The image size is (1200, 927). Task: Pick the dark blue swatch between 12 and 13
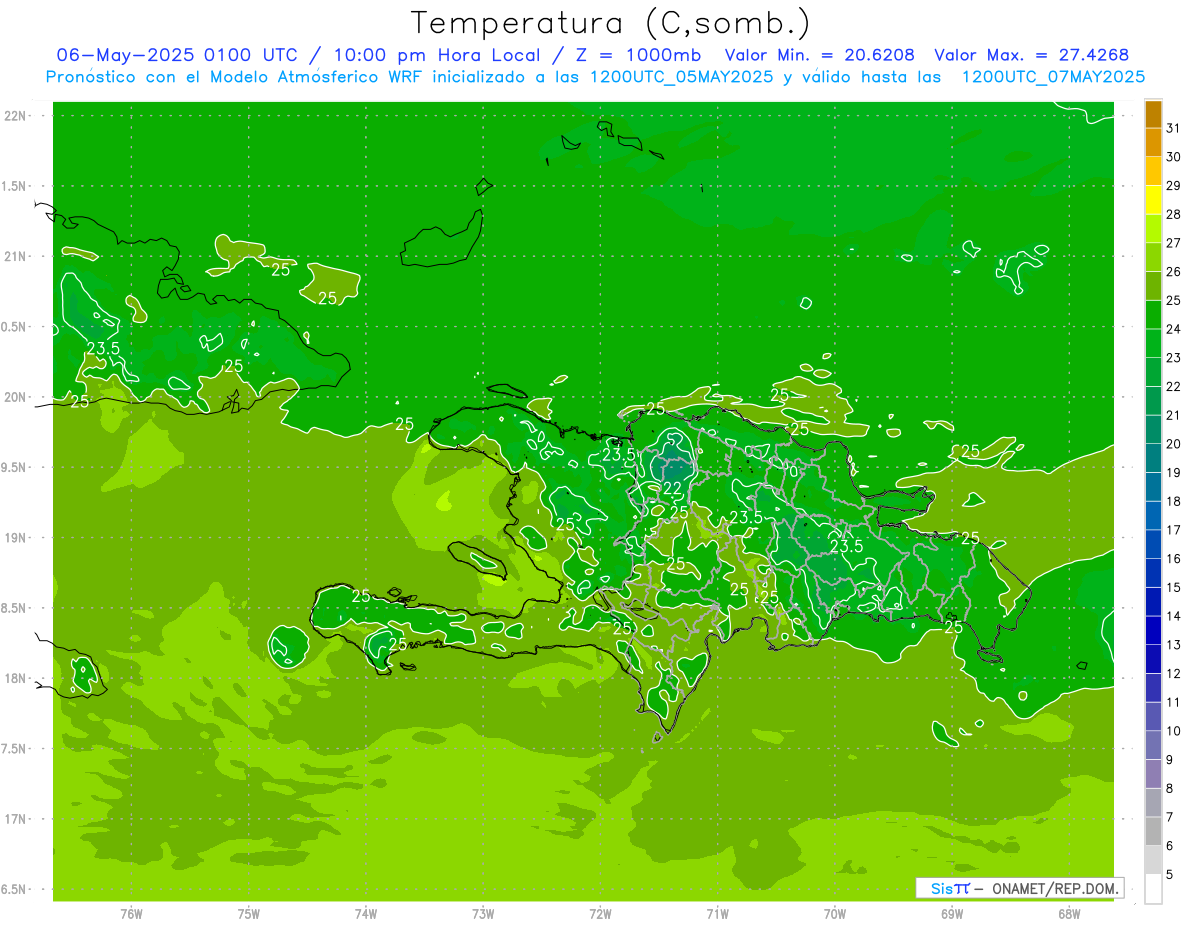(1153, 659)
